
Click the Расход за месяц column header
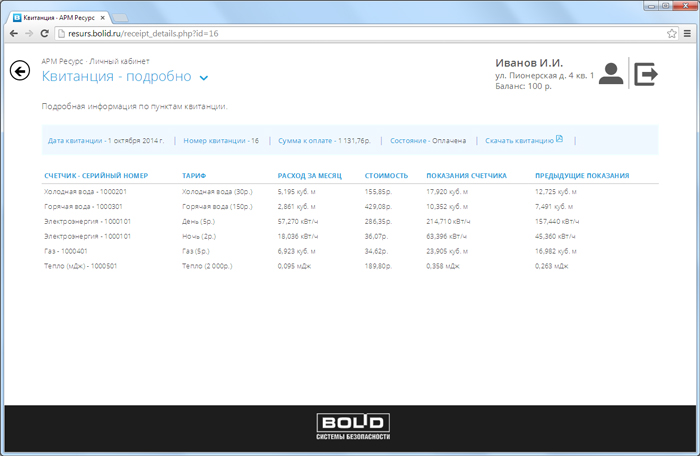point(309,175)
